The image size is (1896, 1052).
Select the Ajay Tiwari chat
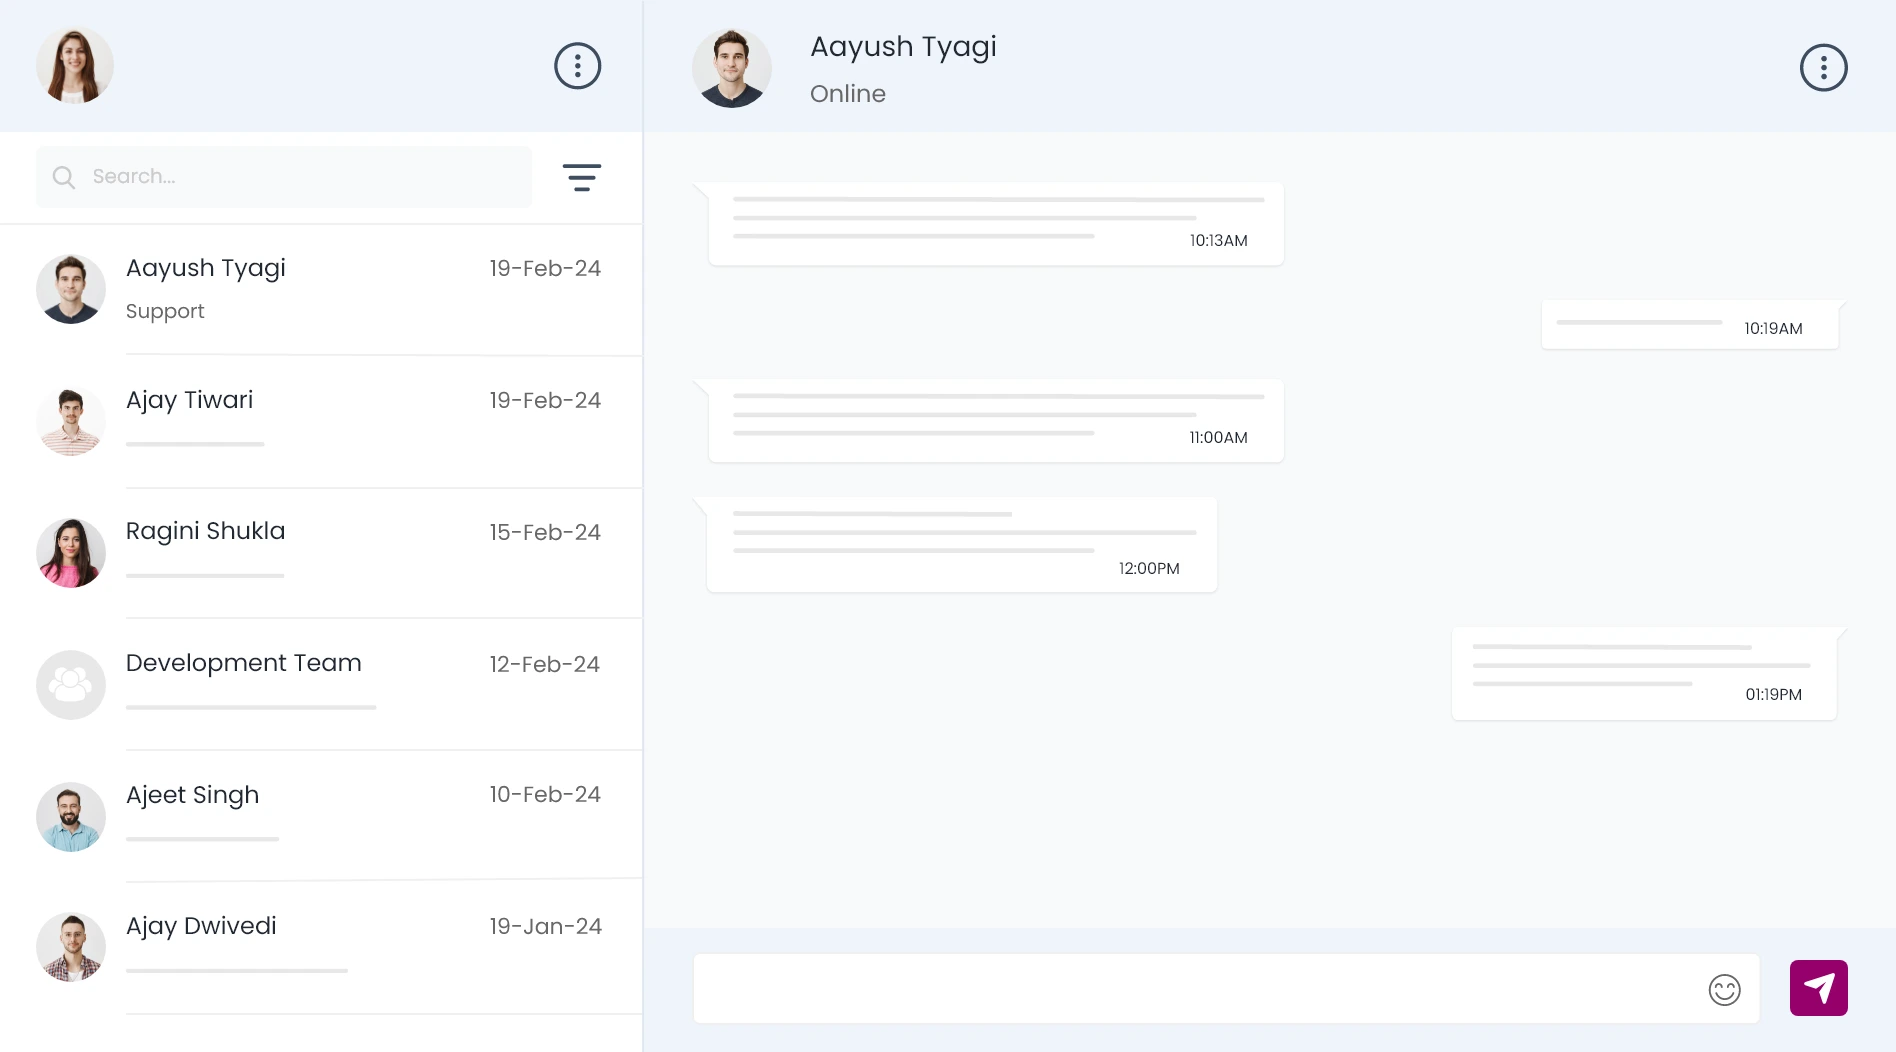(320, 421)
